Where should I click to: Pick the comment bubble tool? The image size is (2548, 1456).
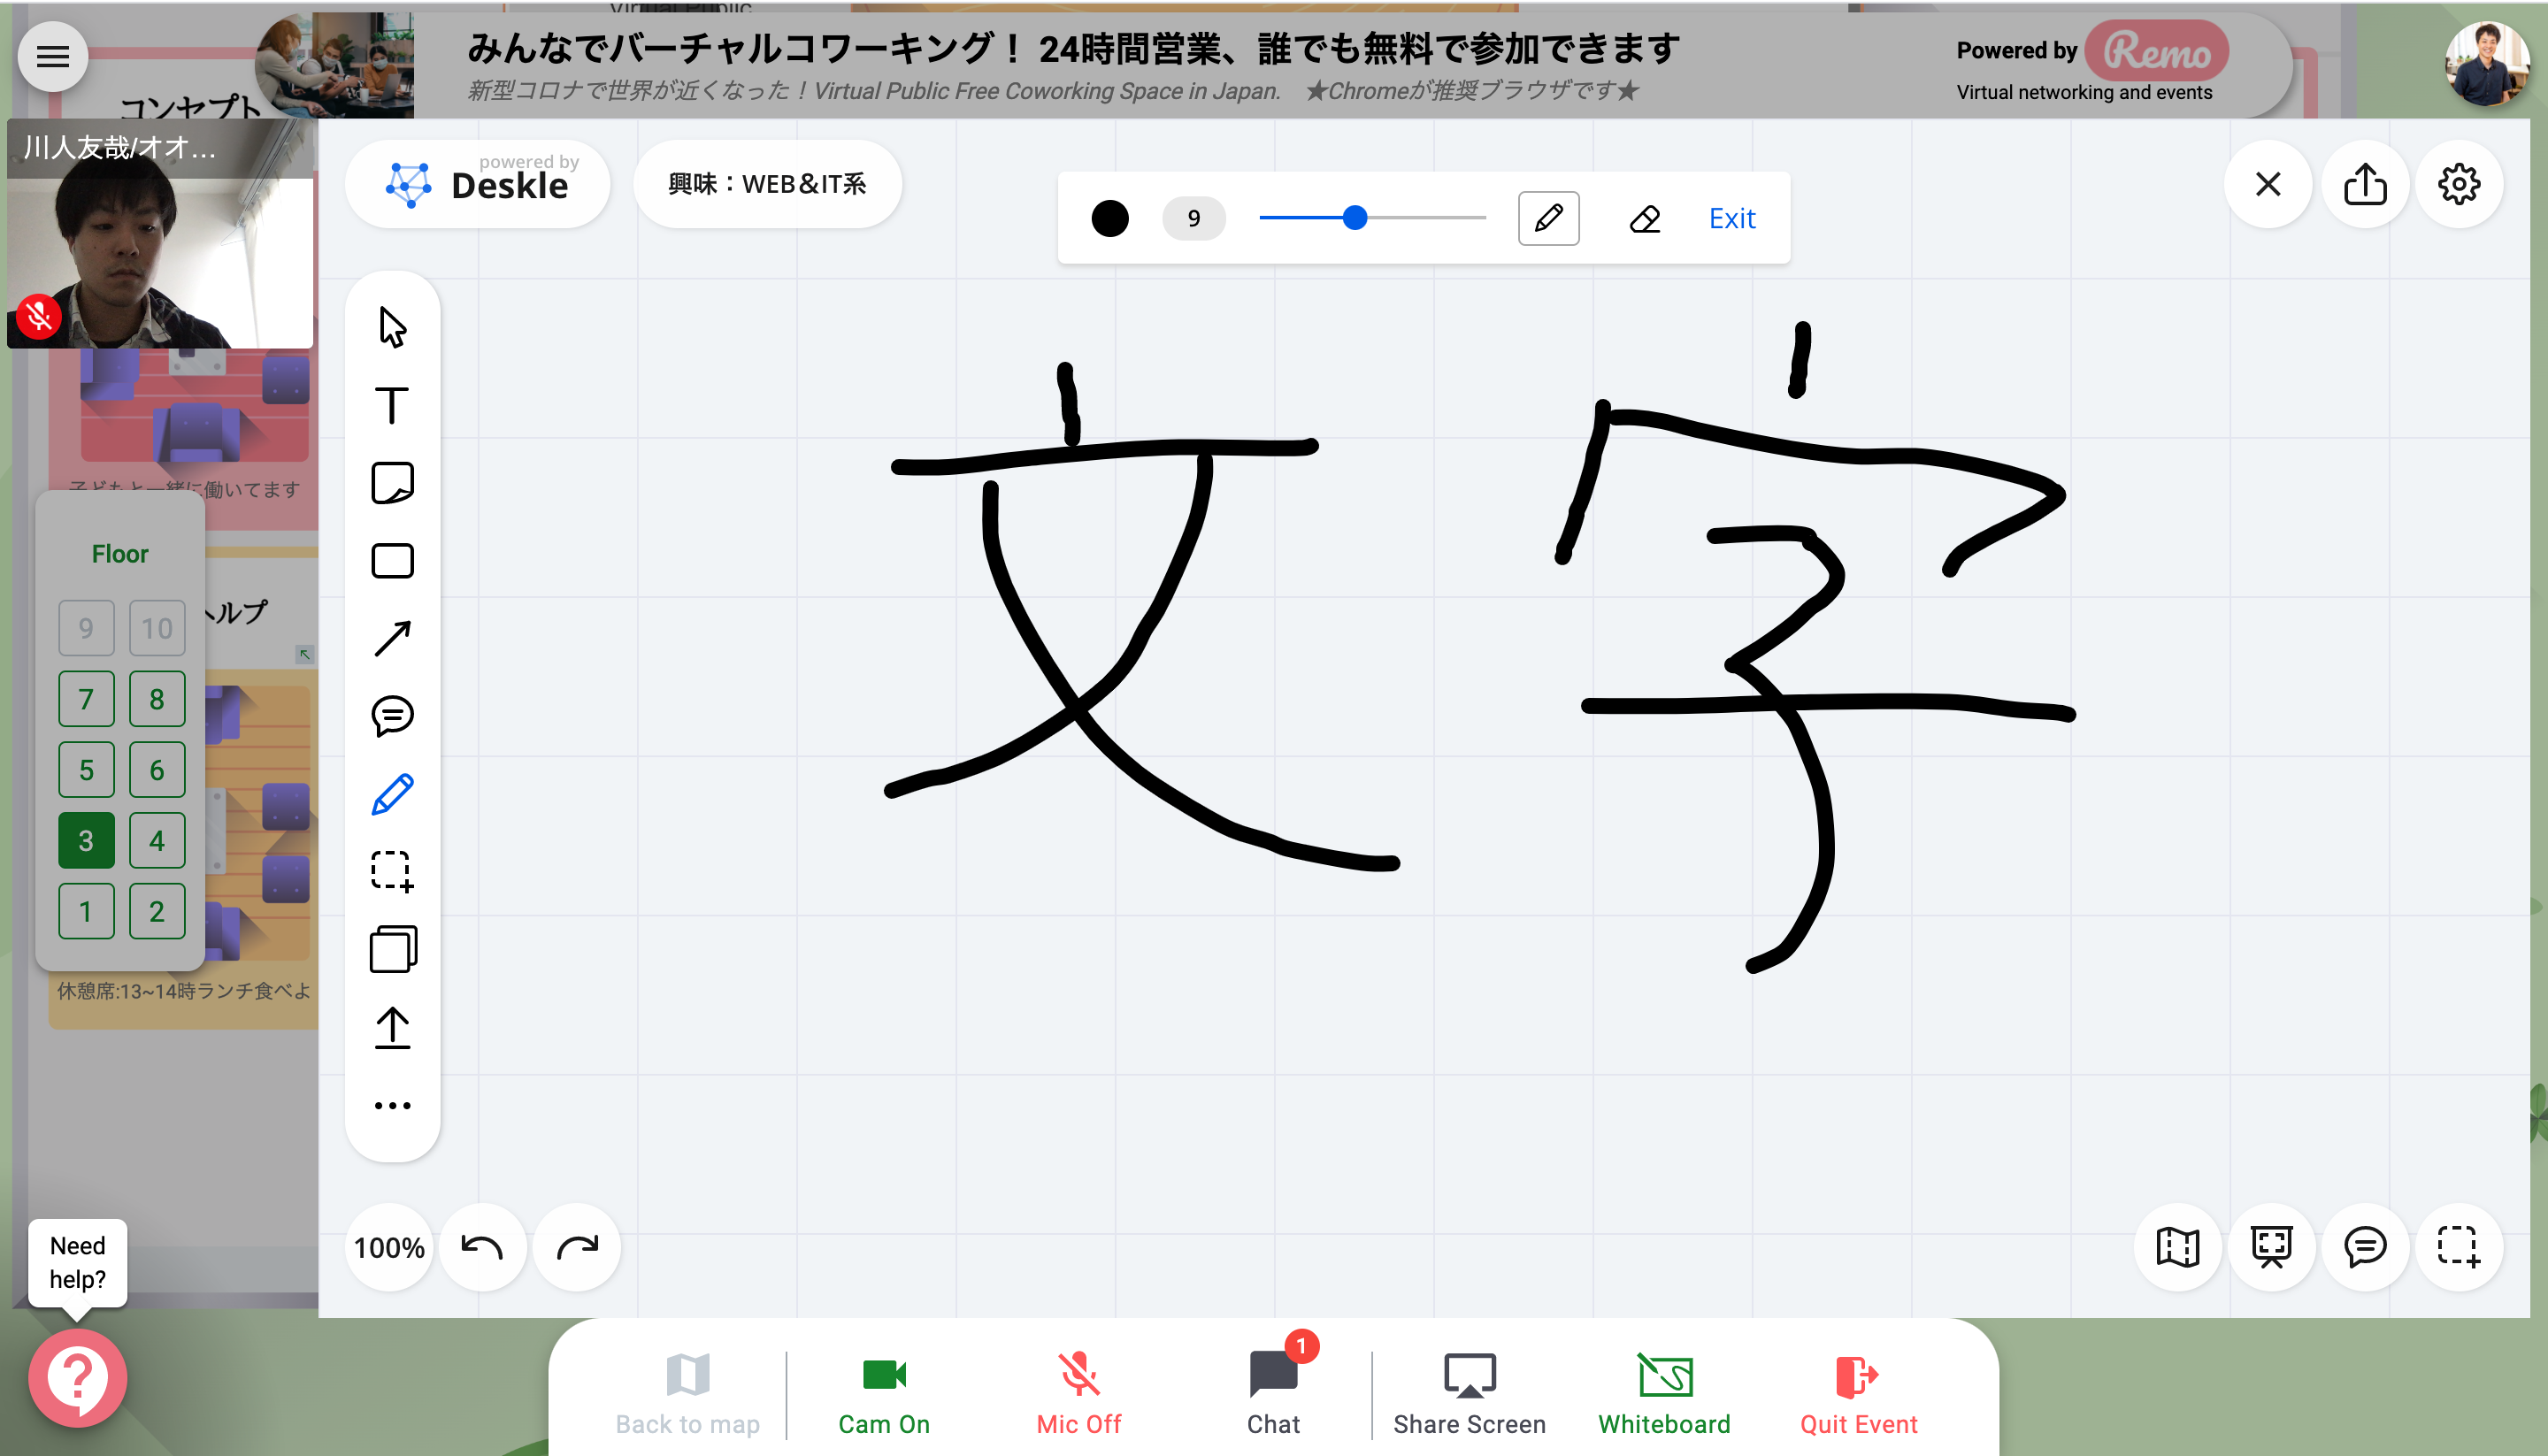(392, 716)
